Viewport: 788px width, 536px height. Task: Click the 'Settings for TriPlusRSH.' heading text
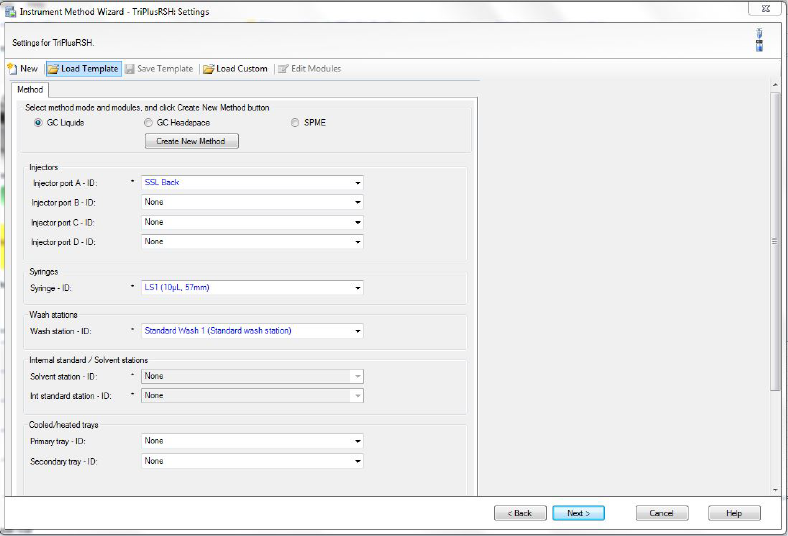pos(53,43)
